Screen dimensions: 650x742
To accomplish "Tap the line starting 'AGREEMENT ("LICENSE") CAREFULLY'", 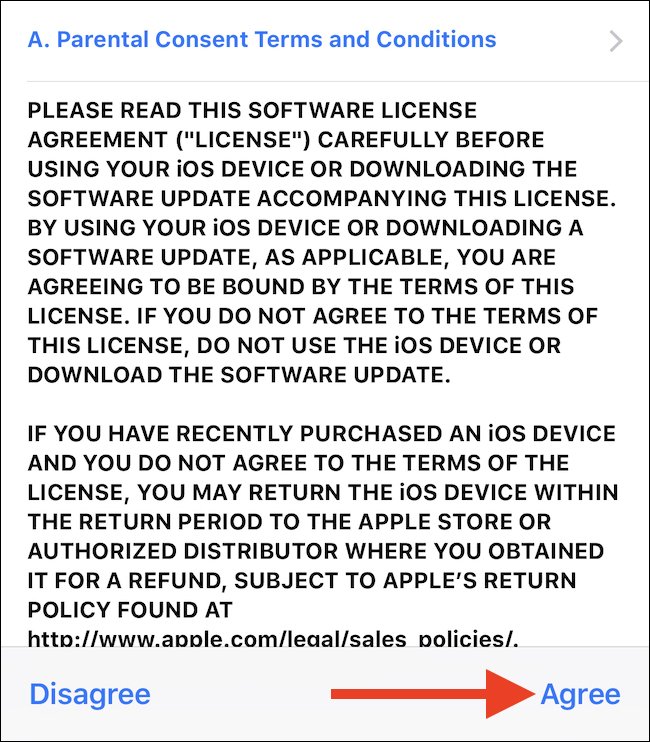I will point(286,140).
